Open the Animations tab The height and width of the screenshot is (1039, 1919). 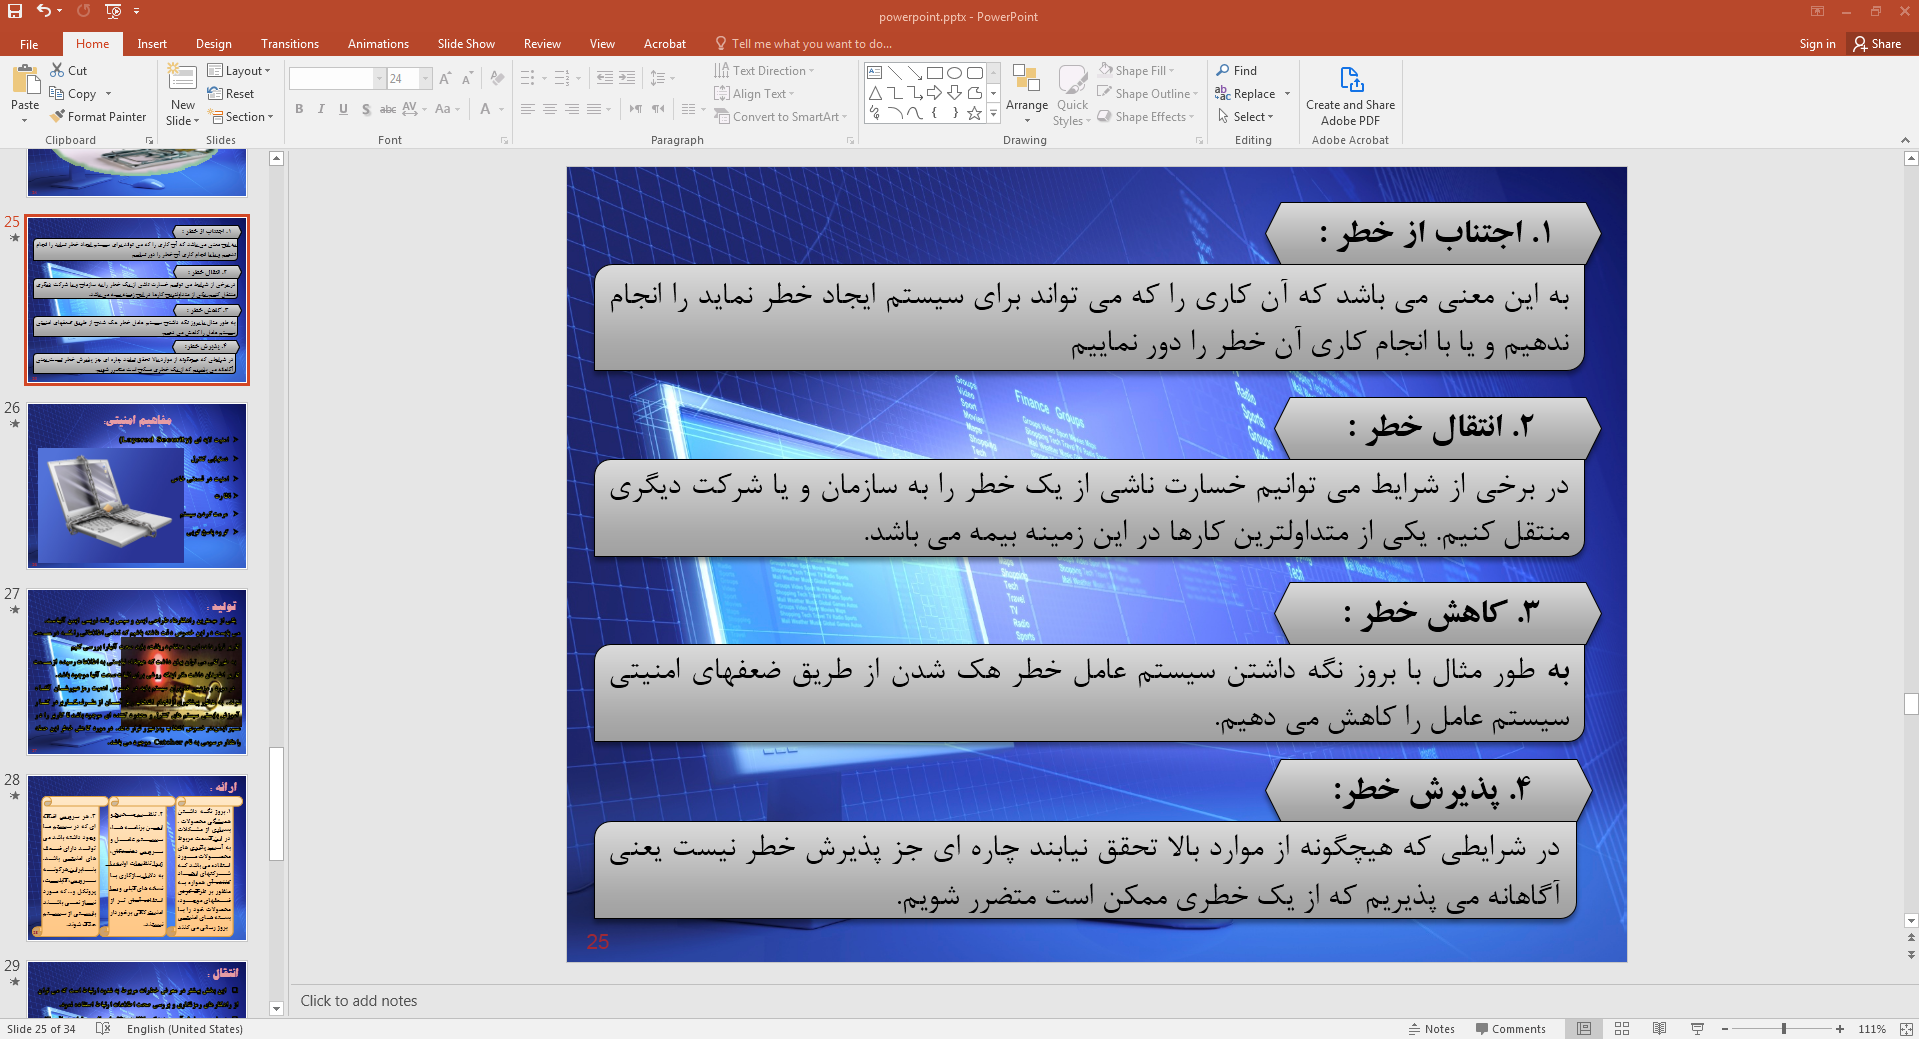[x=378, y=44]
